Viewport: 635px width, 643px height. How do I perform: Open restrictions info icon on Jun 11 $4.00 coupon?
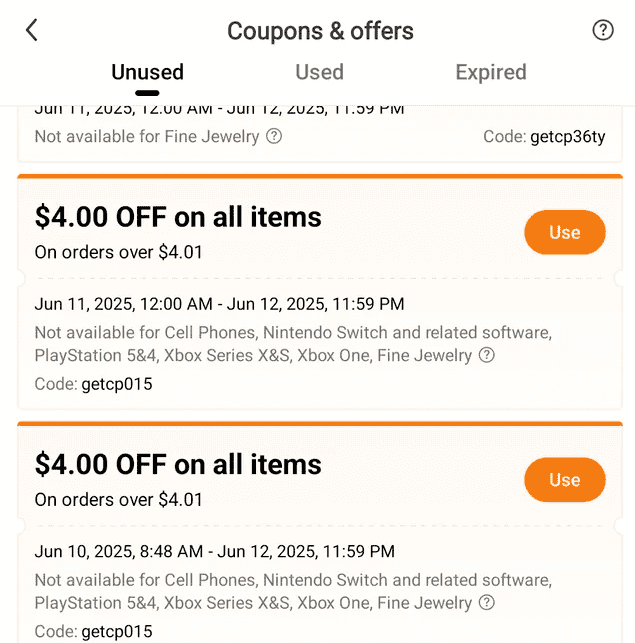click(487, 355)
